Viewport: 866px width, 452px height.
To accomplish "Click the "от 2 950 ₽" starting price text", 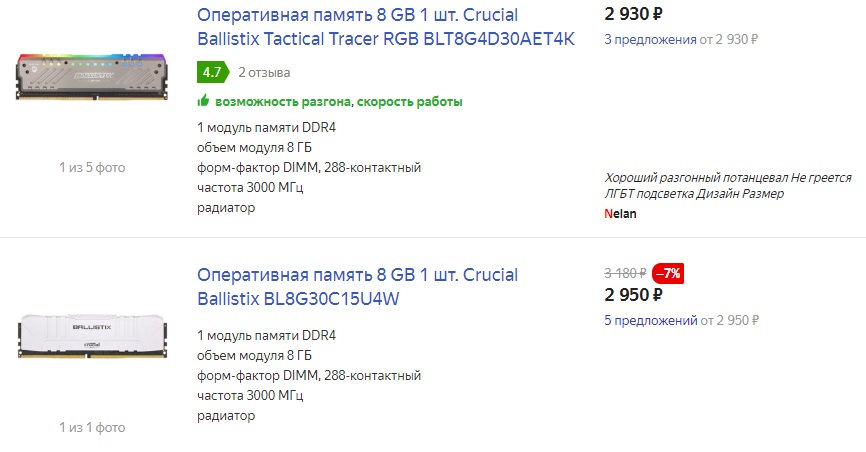I will 730,321.
